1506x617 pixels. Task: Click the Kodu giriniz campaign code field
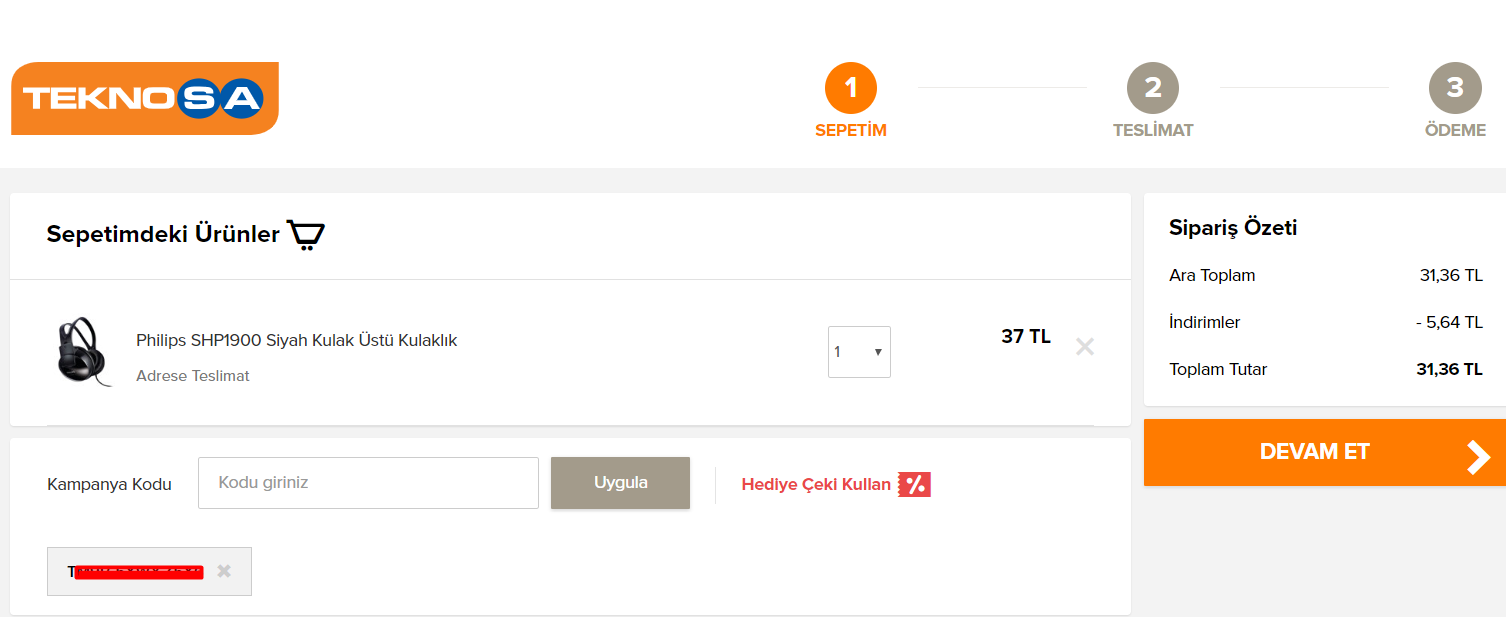tap(368, 483)
